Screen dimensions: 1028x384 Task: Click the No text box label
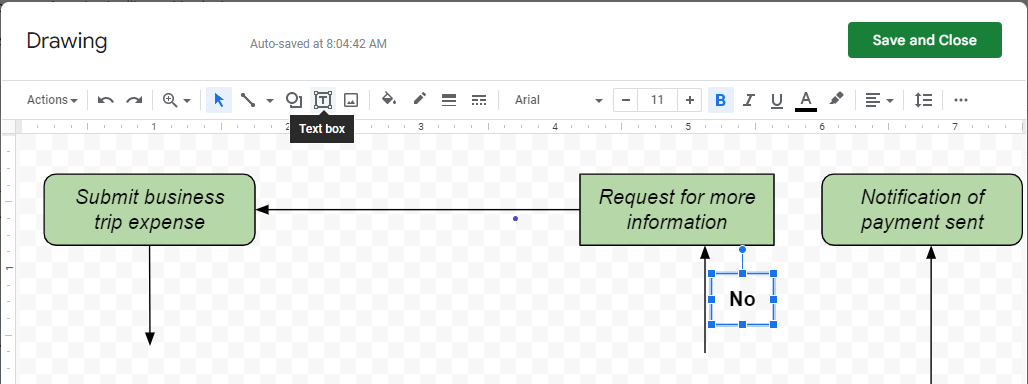point(742,299)
